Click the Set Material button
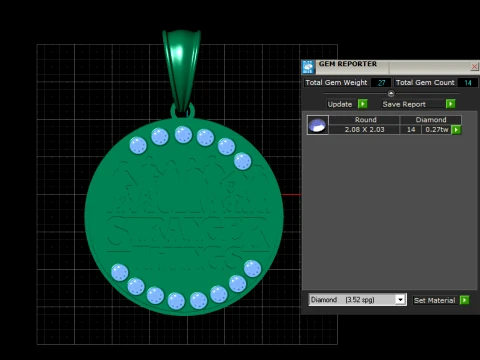480x360 pixels. pyautogui.click(x=435, y=300)
